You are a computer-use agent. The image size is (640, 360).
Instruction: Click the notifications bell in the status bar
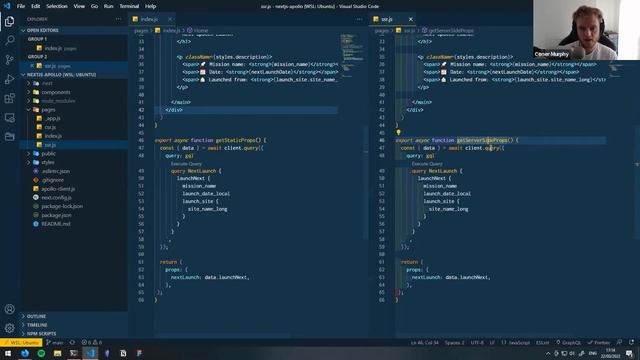(x=632, y=342)
